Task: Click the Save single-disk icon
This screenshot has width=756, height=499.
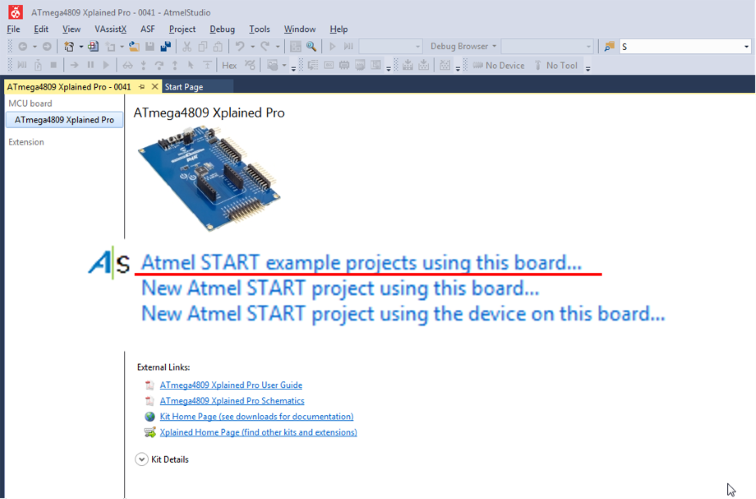Action: click(150, 46)
